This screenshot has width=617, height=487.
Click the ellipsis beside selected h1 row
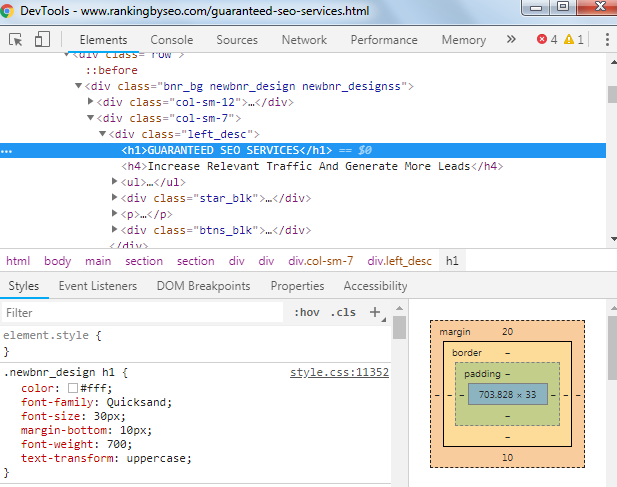click(7, 151)
